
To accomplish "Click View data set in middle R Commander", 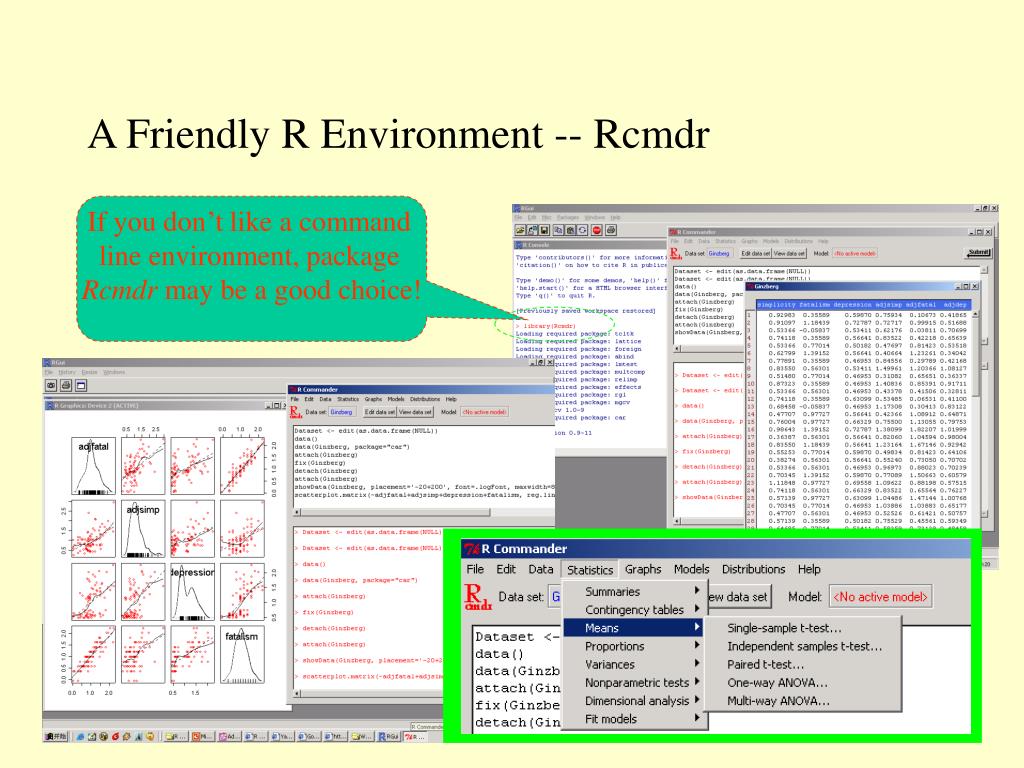I will coord(415,412).
